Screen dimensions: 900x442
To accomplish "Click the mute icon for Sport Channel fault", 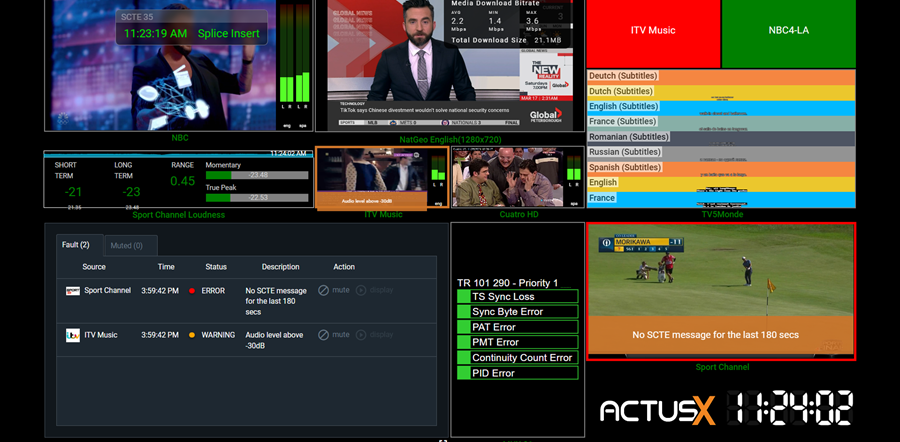I will coord(323,290).
